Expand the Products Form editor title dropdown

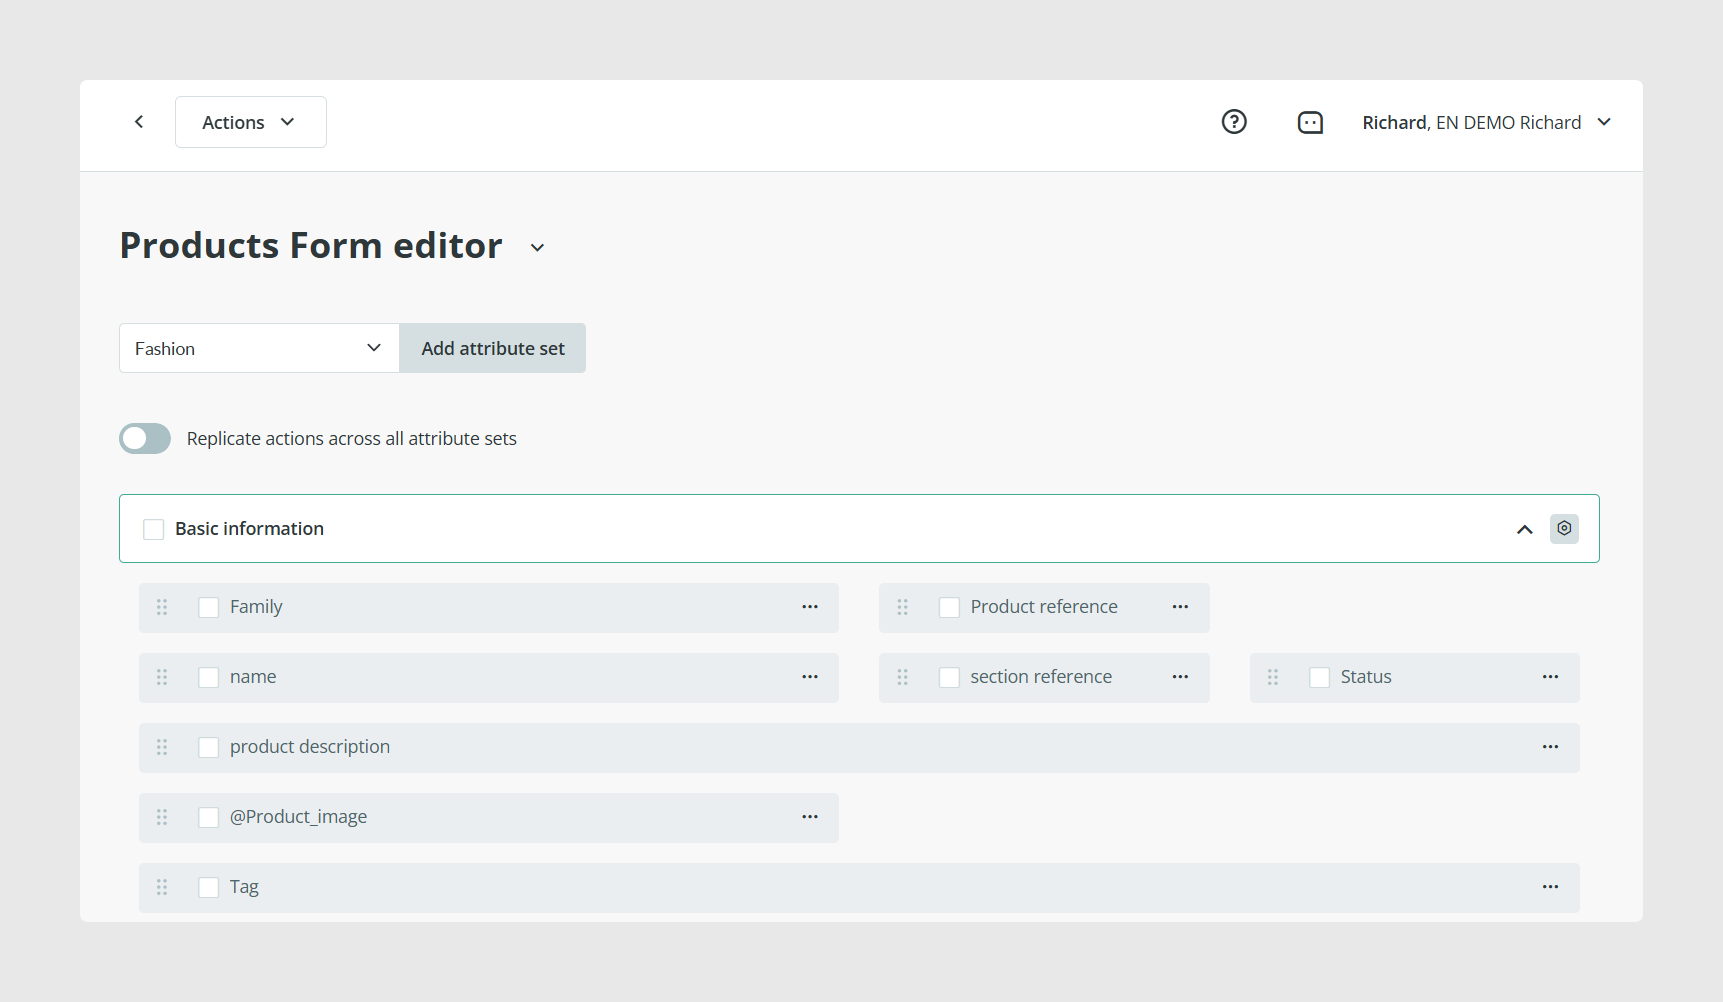537,247
